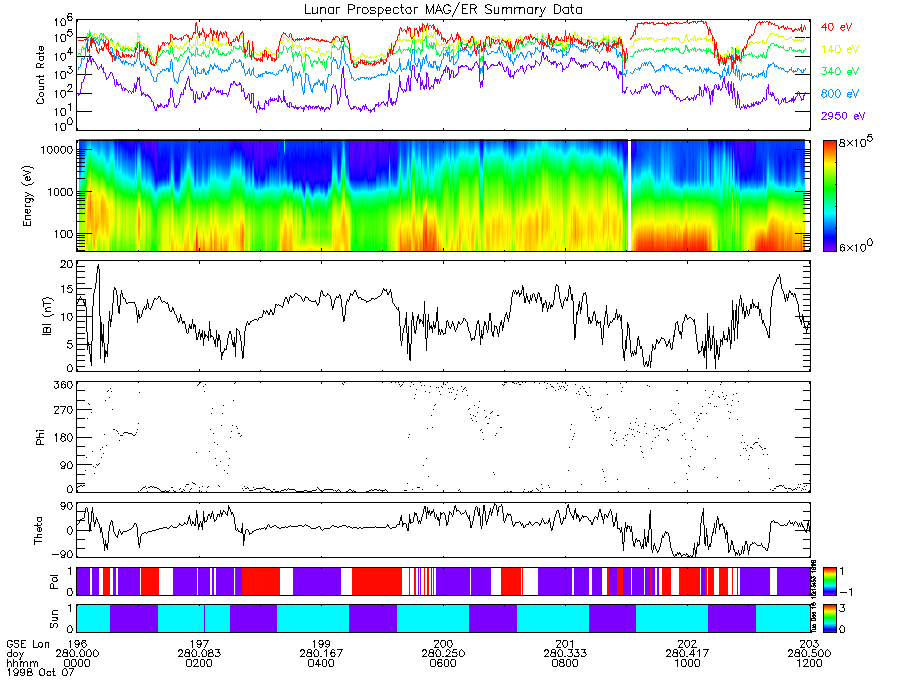The height and width of the screenshot is (700, 900).
Task: Select the green "340 eV" legend label
Action: pyautogui.click(x=840, y=71)
